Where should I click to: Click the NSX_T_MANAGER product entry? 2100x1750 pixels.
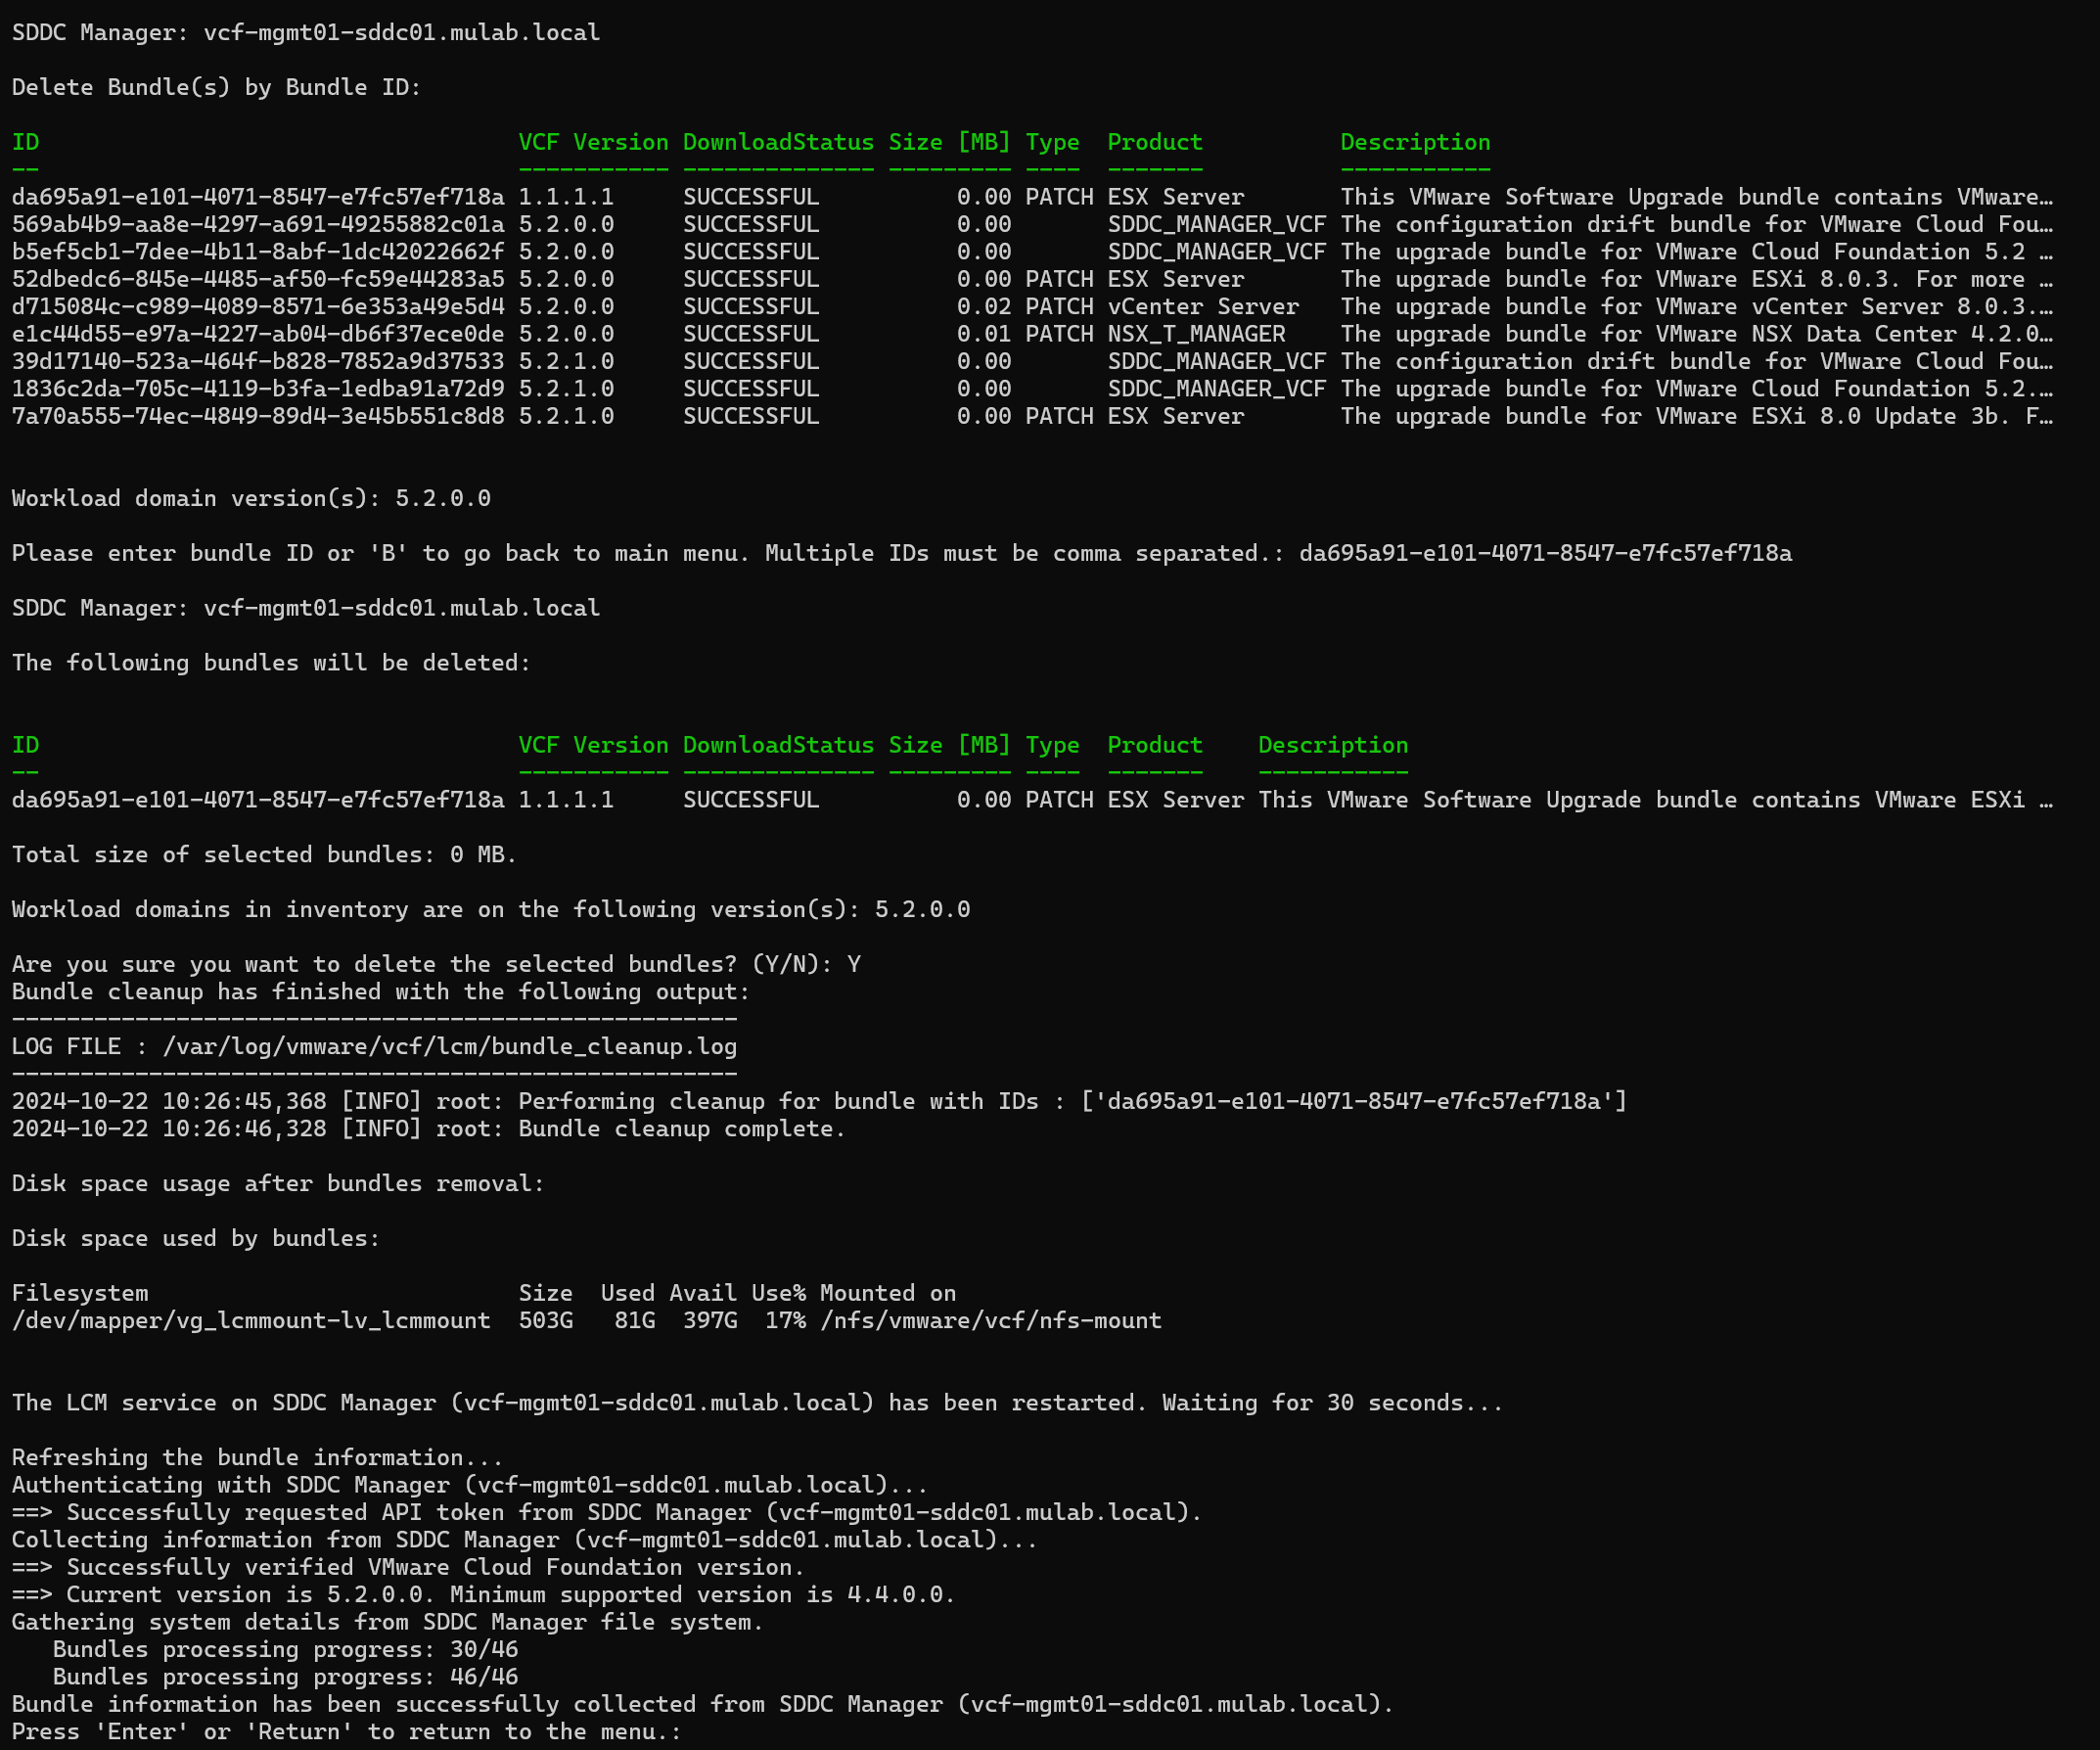(1196, 334)
